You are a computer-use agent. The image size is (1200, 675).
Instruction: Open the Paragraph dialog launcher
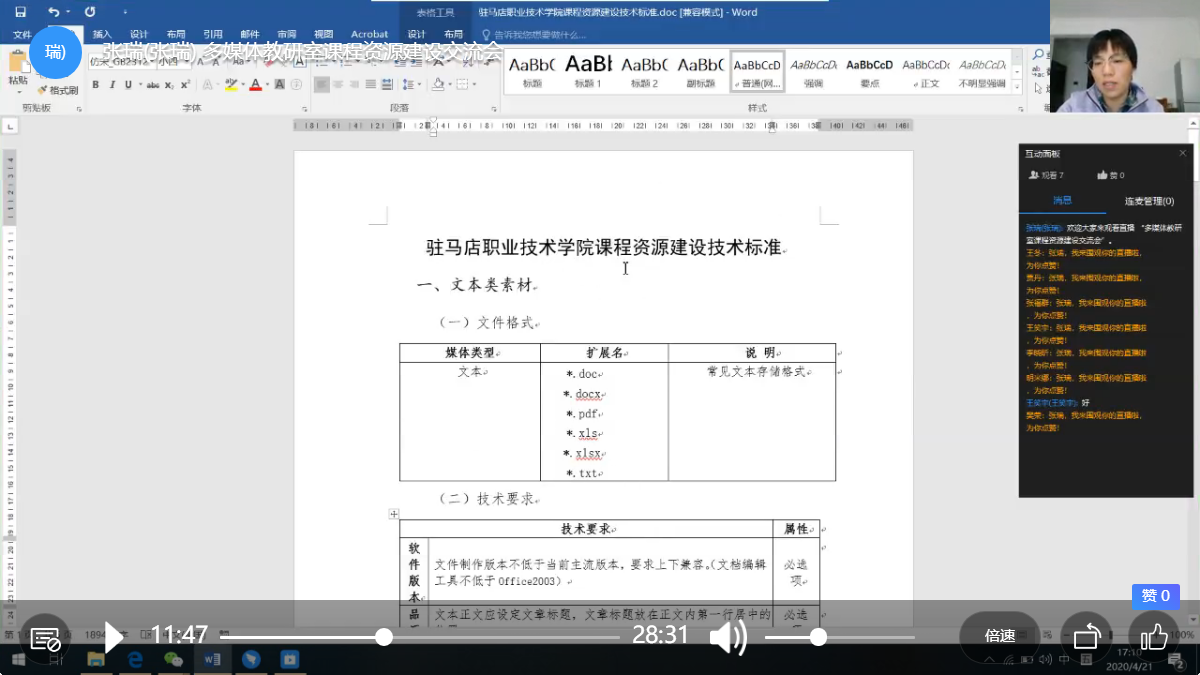492,109
